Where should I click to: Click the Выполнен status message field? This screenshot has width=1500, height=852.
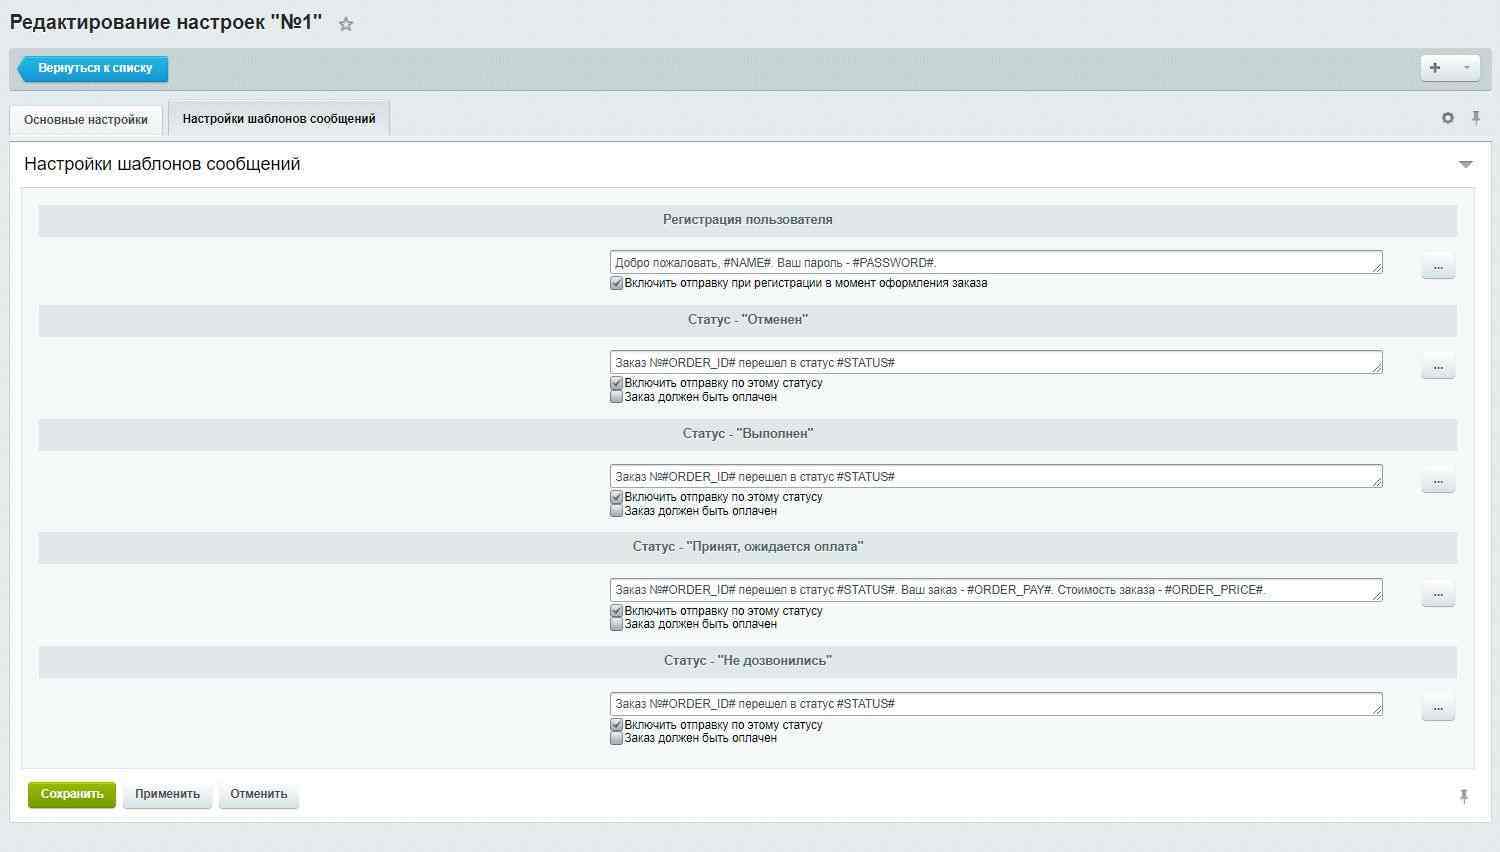click(x=996, y=476)
